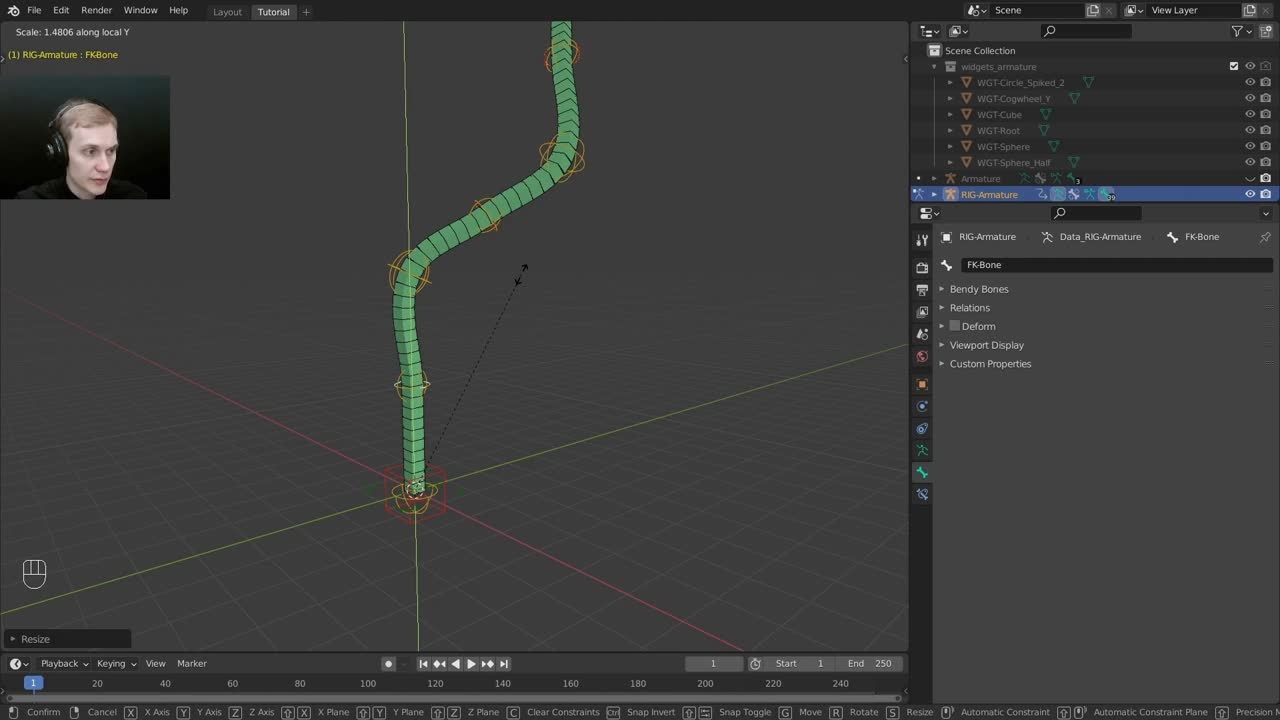Screen dimensions: 1280x720
Task: Open the Output properties tab
Action: 922,290
